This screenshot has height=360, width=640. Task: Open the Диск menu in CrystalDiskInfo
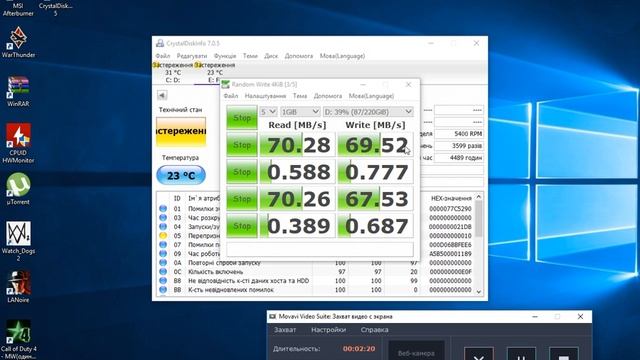coord(271,56)
